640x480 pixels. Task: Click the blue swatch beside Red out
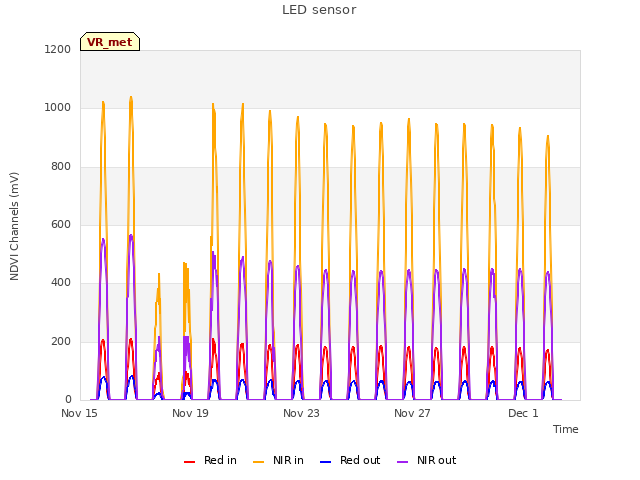tap(325, 462)
